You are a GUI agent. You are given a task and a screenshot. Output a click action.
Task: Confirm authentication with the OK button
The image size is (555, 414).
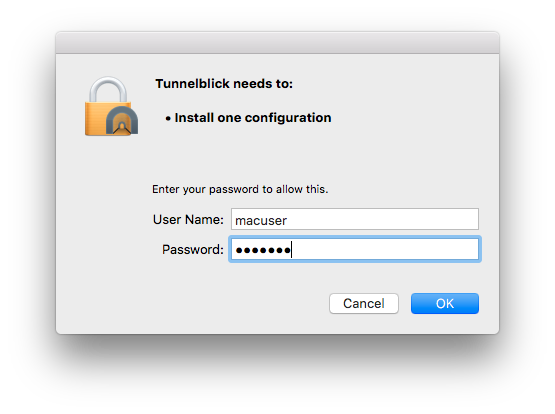445,303
